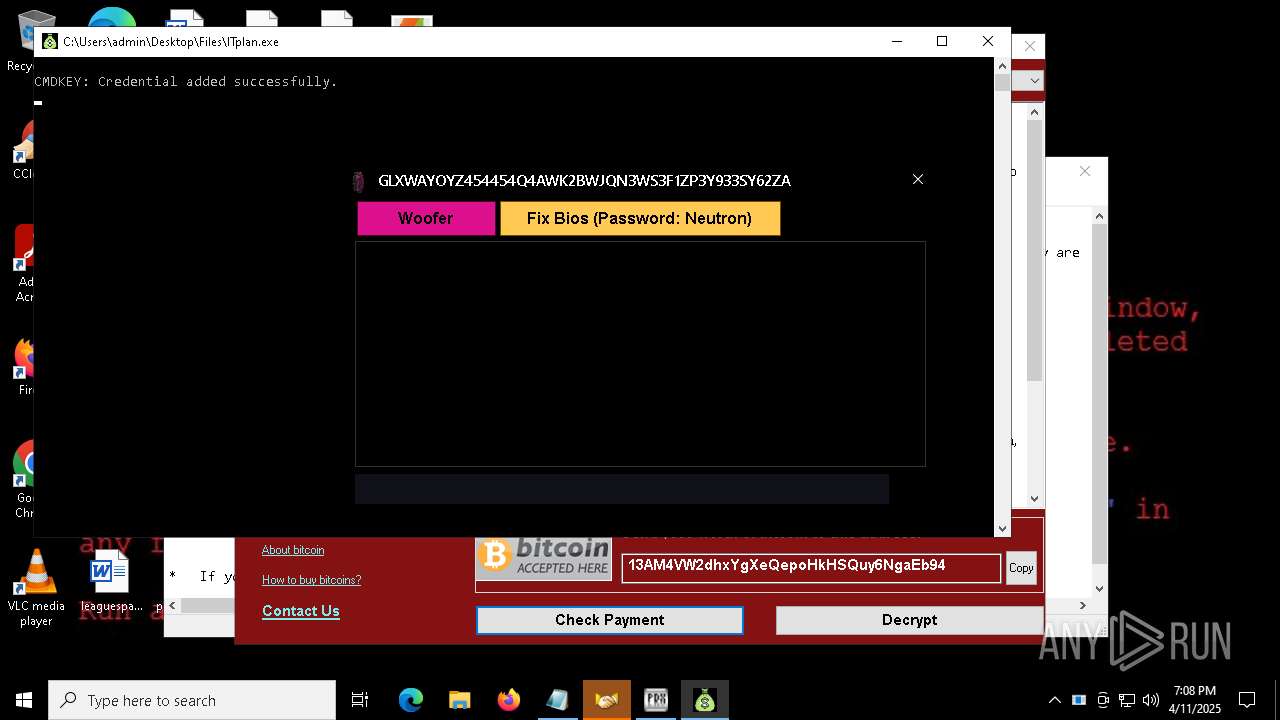
Task: Click the taskbar search box
Action: coord(192,700)
